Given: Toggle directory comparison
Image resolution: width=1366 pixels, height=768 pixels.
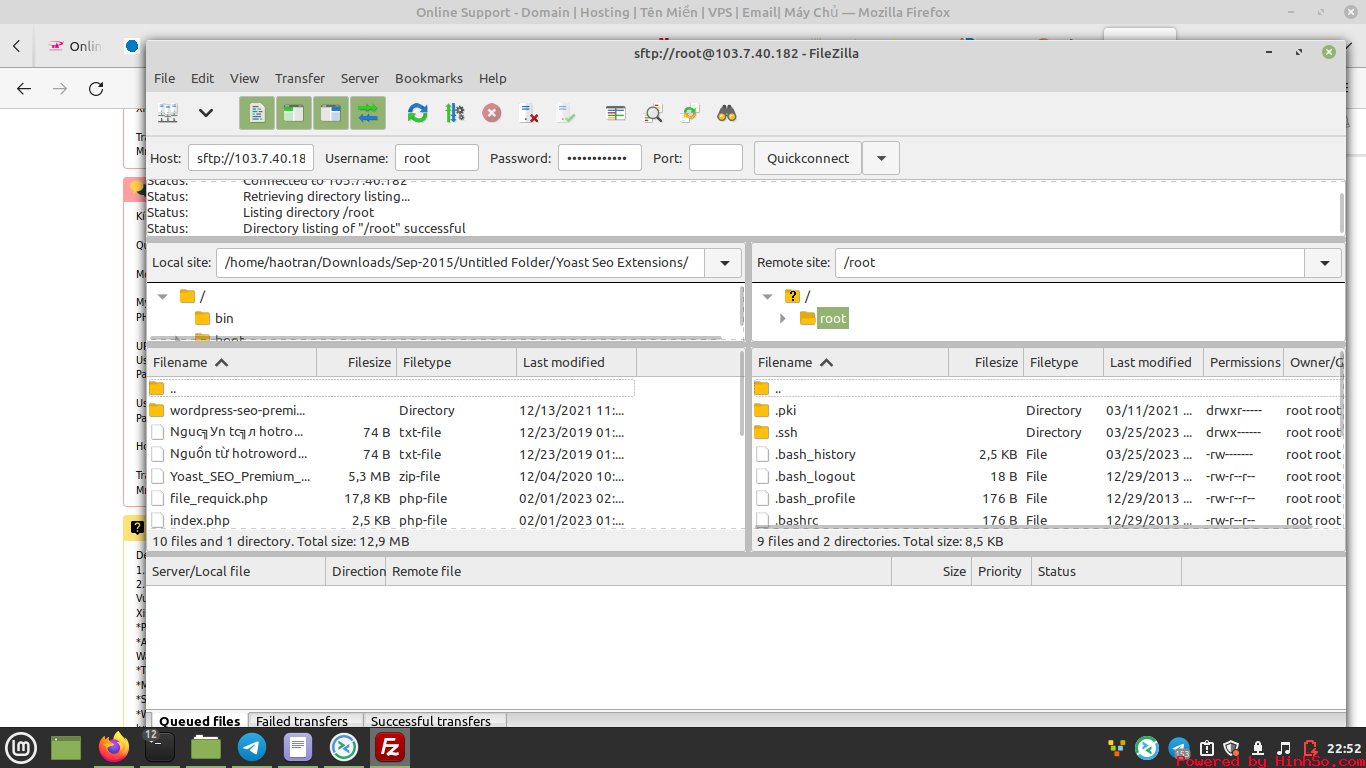Looking at the screenshot, I should (x=653, y=113).
